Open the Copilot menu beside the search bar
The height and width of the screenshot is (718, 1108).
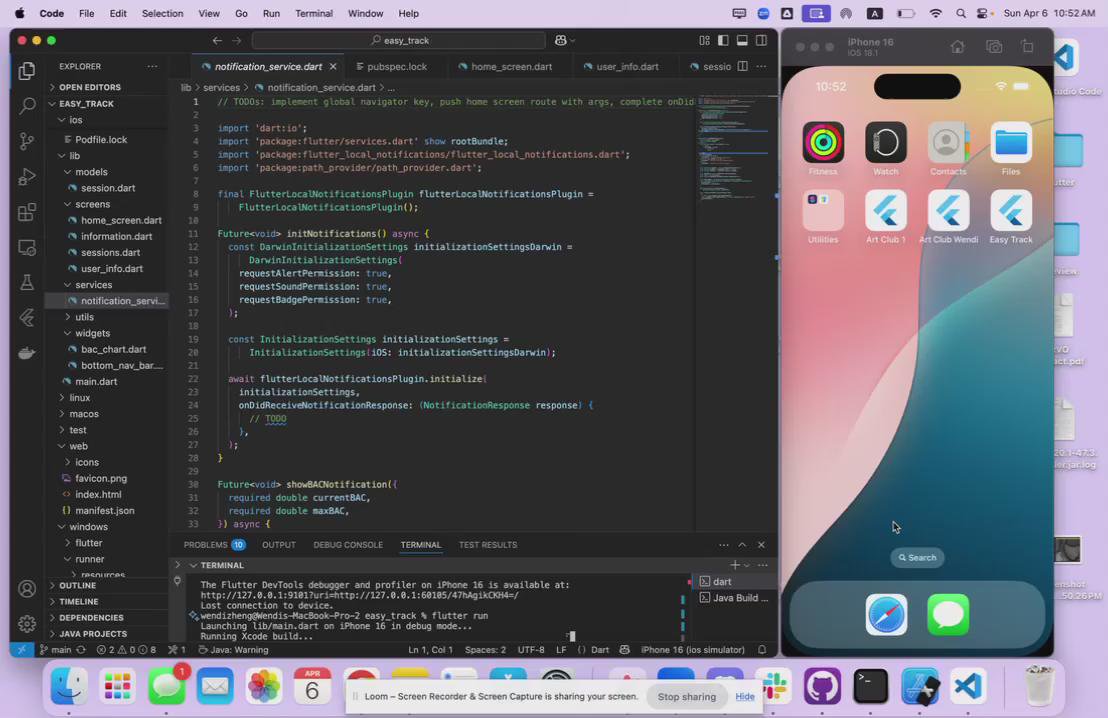(564, 40)
